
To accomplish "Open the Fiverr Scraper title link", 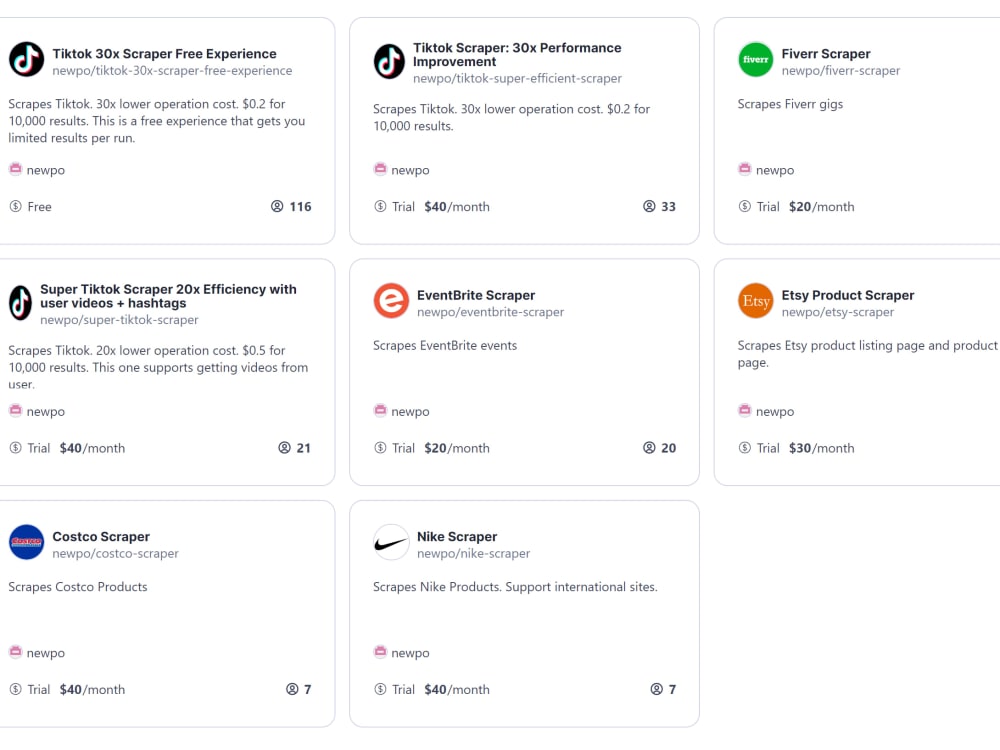I will pos(826,54).
